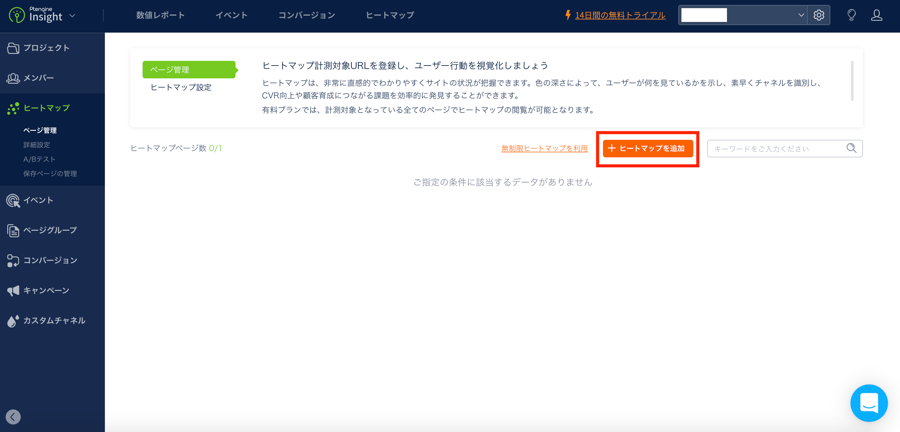Expand the Insight product switcher chevron
Viewport: 900px width, 432px height.
tap(72, 16)
